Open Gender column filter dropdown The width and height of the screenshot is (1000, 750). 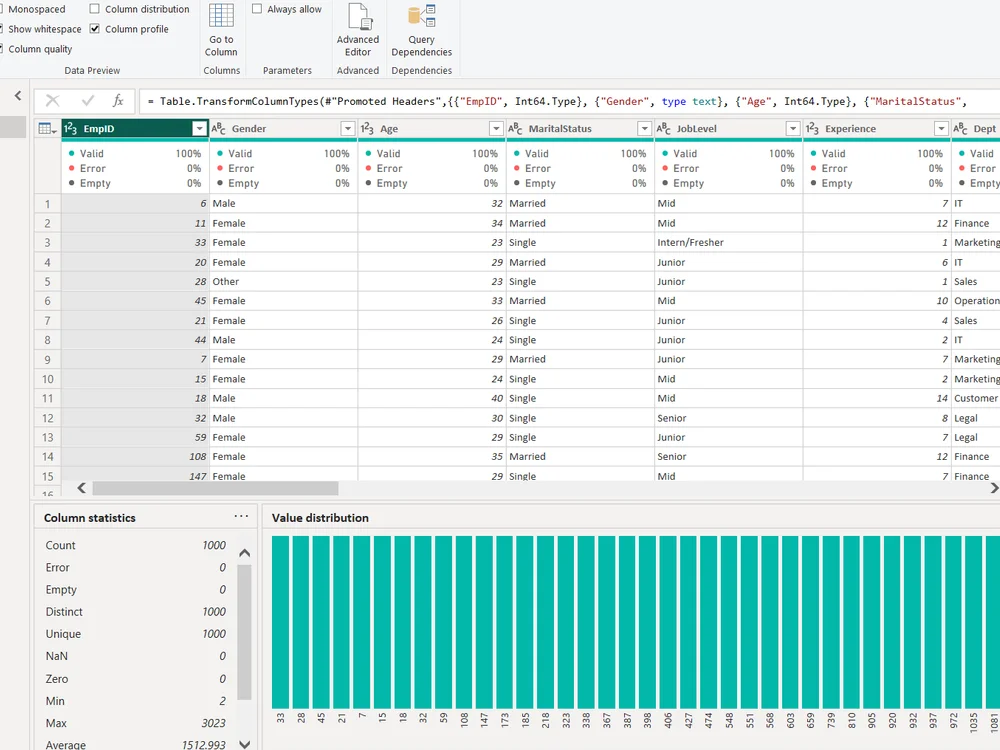tap(348, 129)
